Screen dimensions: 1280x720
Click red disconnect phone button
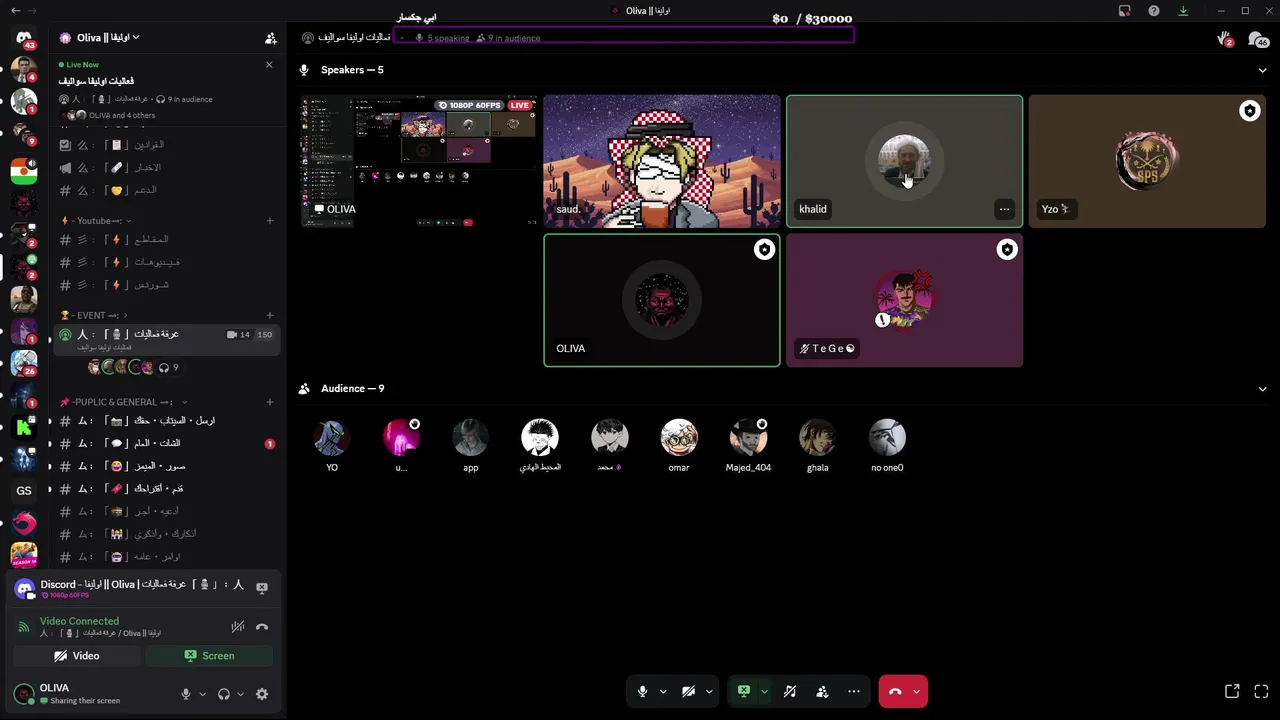(x=895, y=691)
